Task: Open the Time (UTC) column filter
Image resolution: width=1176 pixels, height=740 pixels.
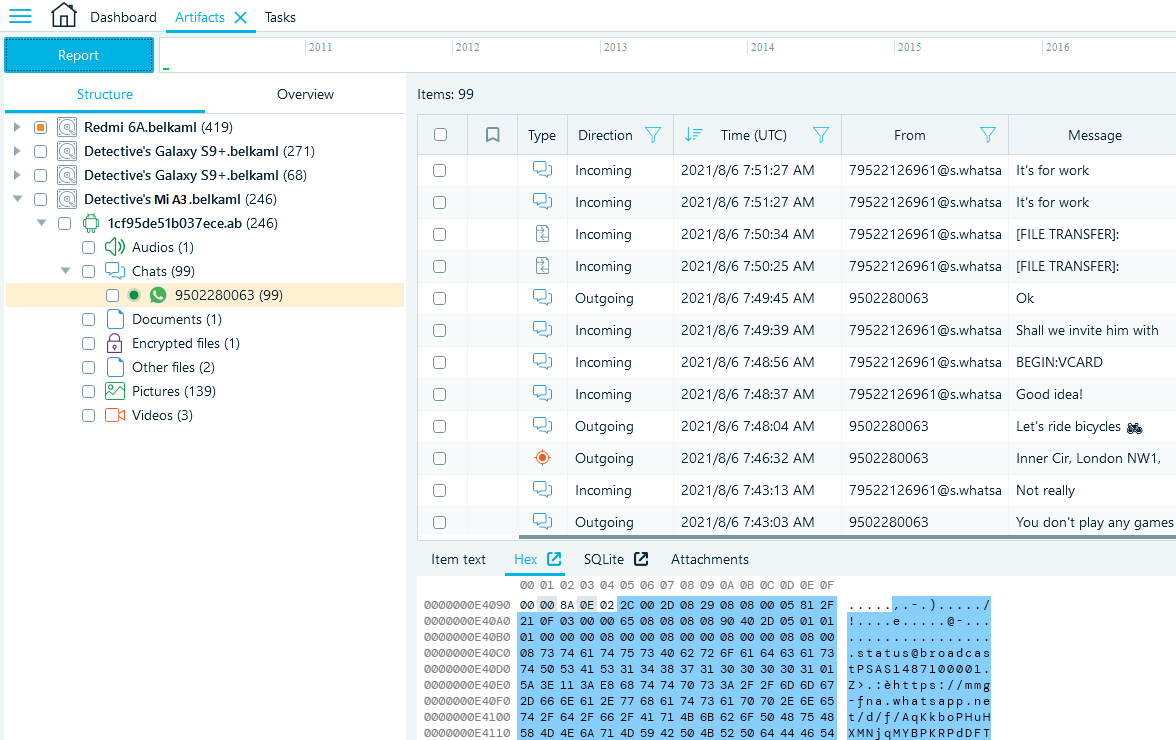Action: [x=821, y=135]
